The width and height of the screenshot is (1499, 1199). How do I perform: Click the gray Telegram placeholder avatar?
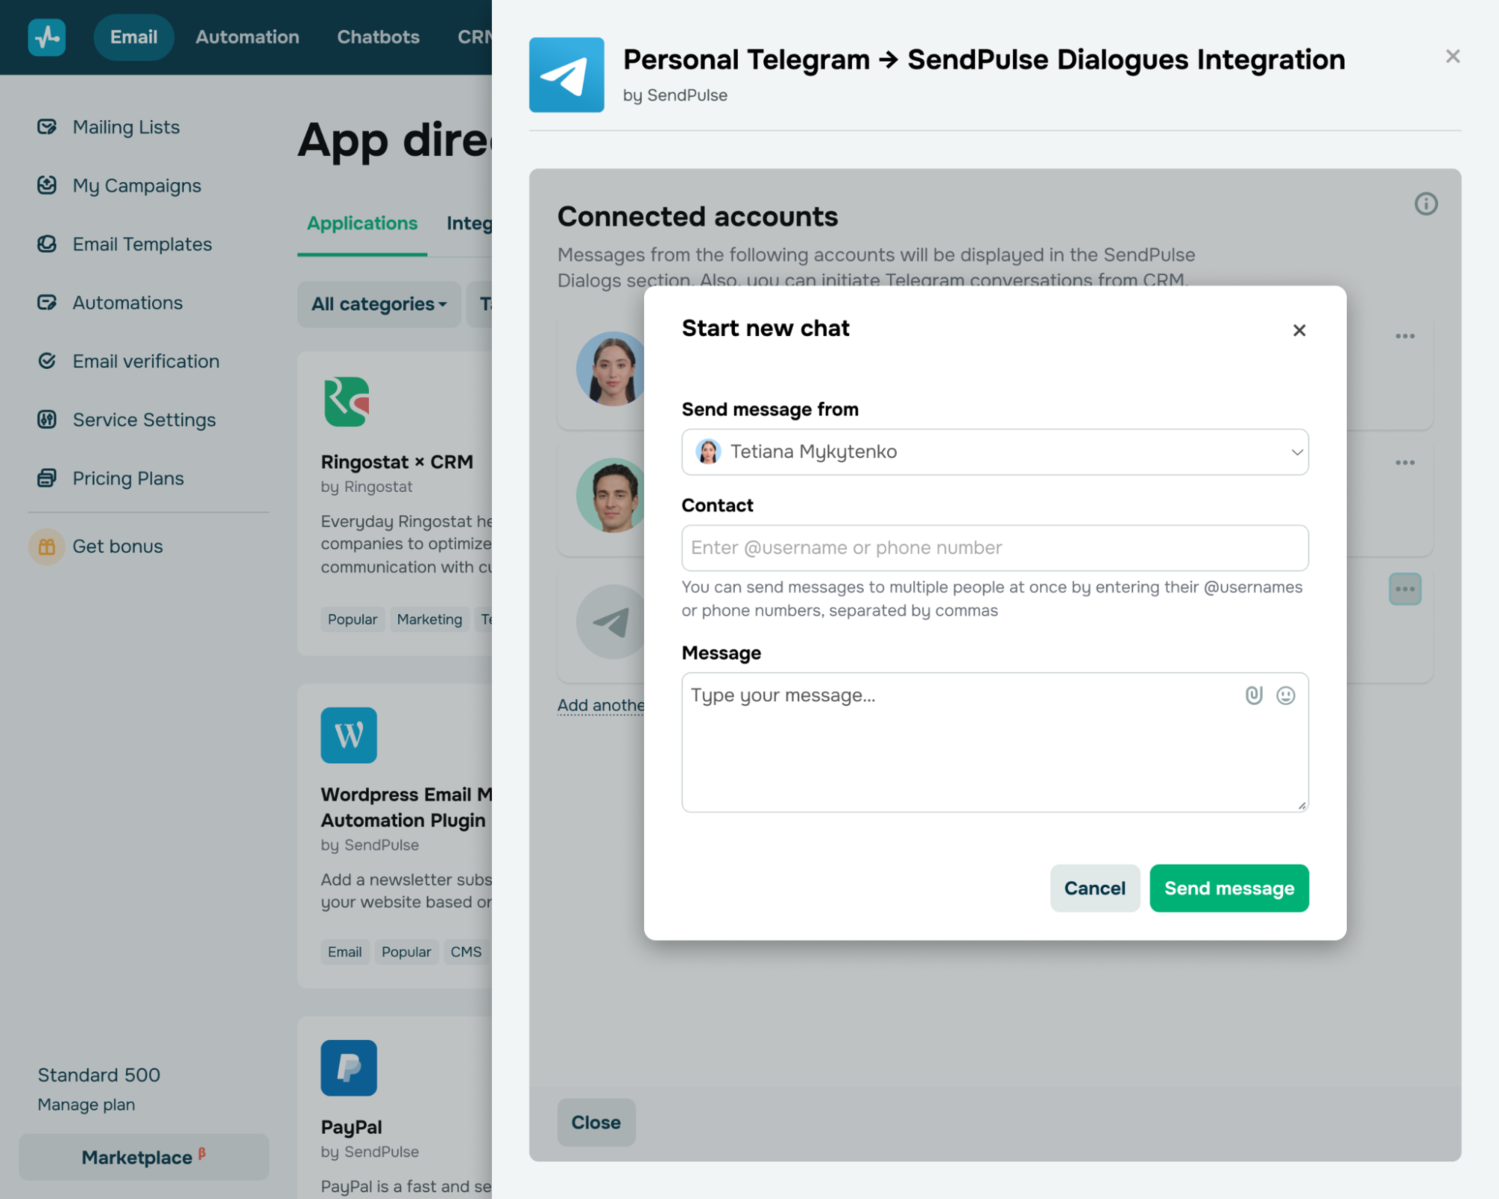pos(611,622)
